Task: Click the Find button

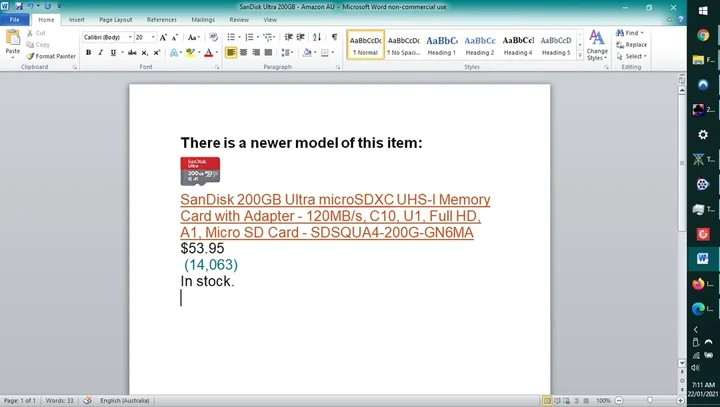Action: (x=630, y=33)
